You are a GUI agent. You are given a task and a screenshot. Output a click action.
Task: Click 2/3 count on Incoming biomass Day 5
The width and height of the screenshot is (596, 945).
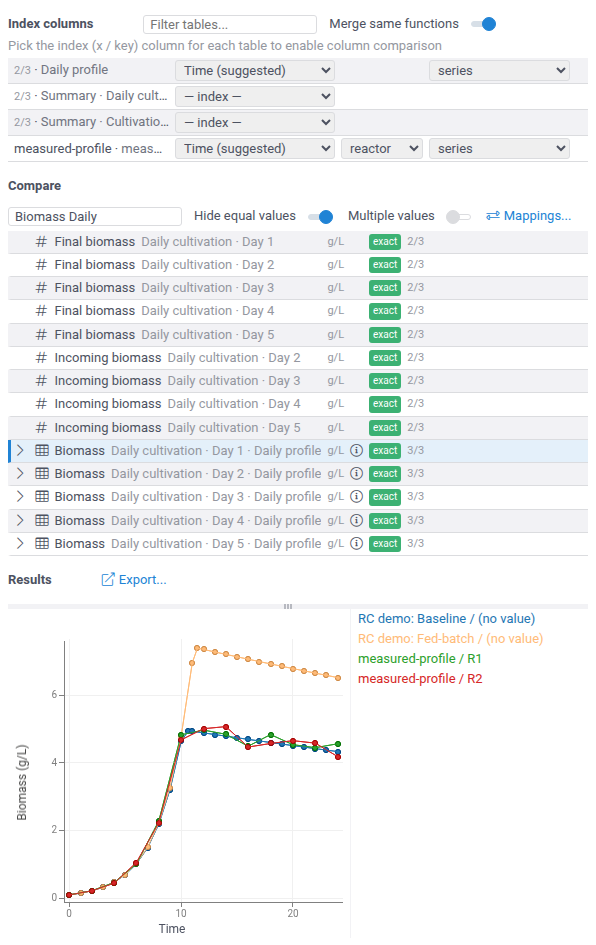pyautogui.click(x=415, y=427)
